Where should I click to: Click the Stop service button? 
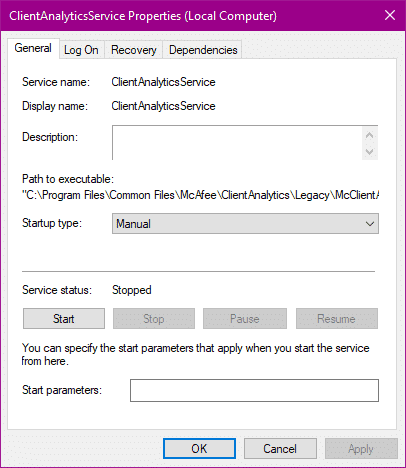coord(154,319)
